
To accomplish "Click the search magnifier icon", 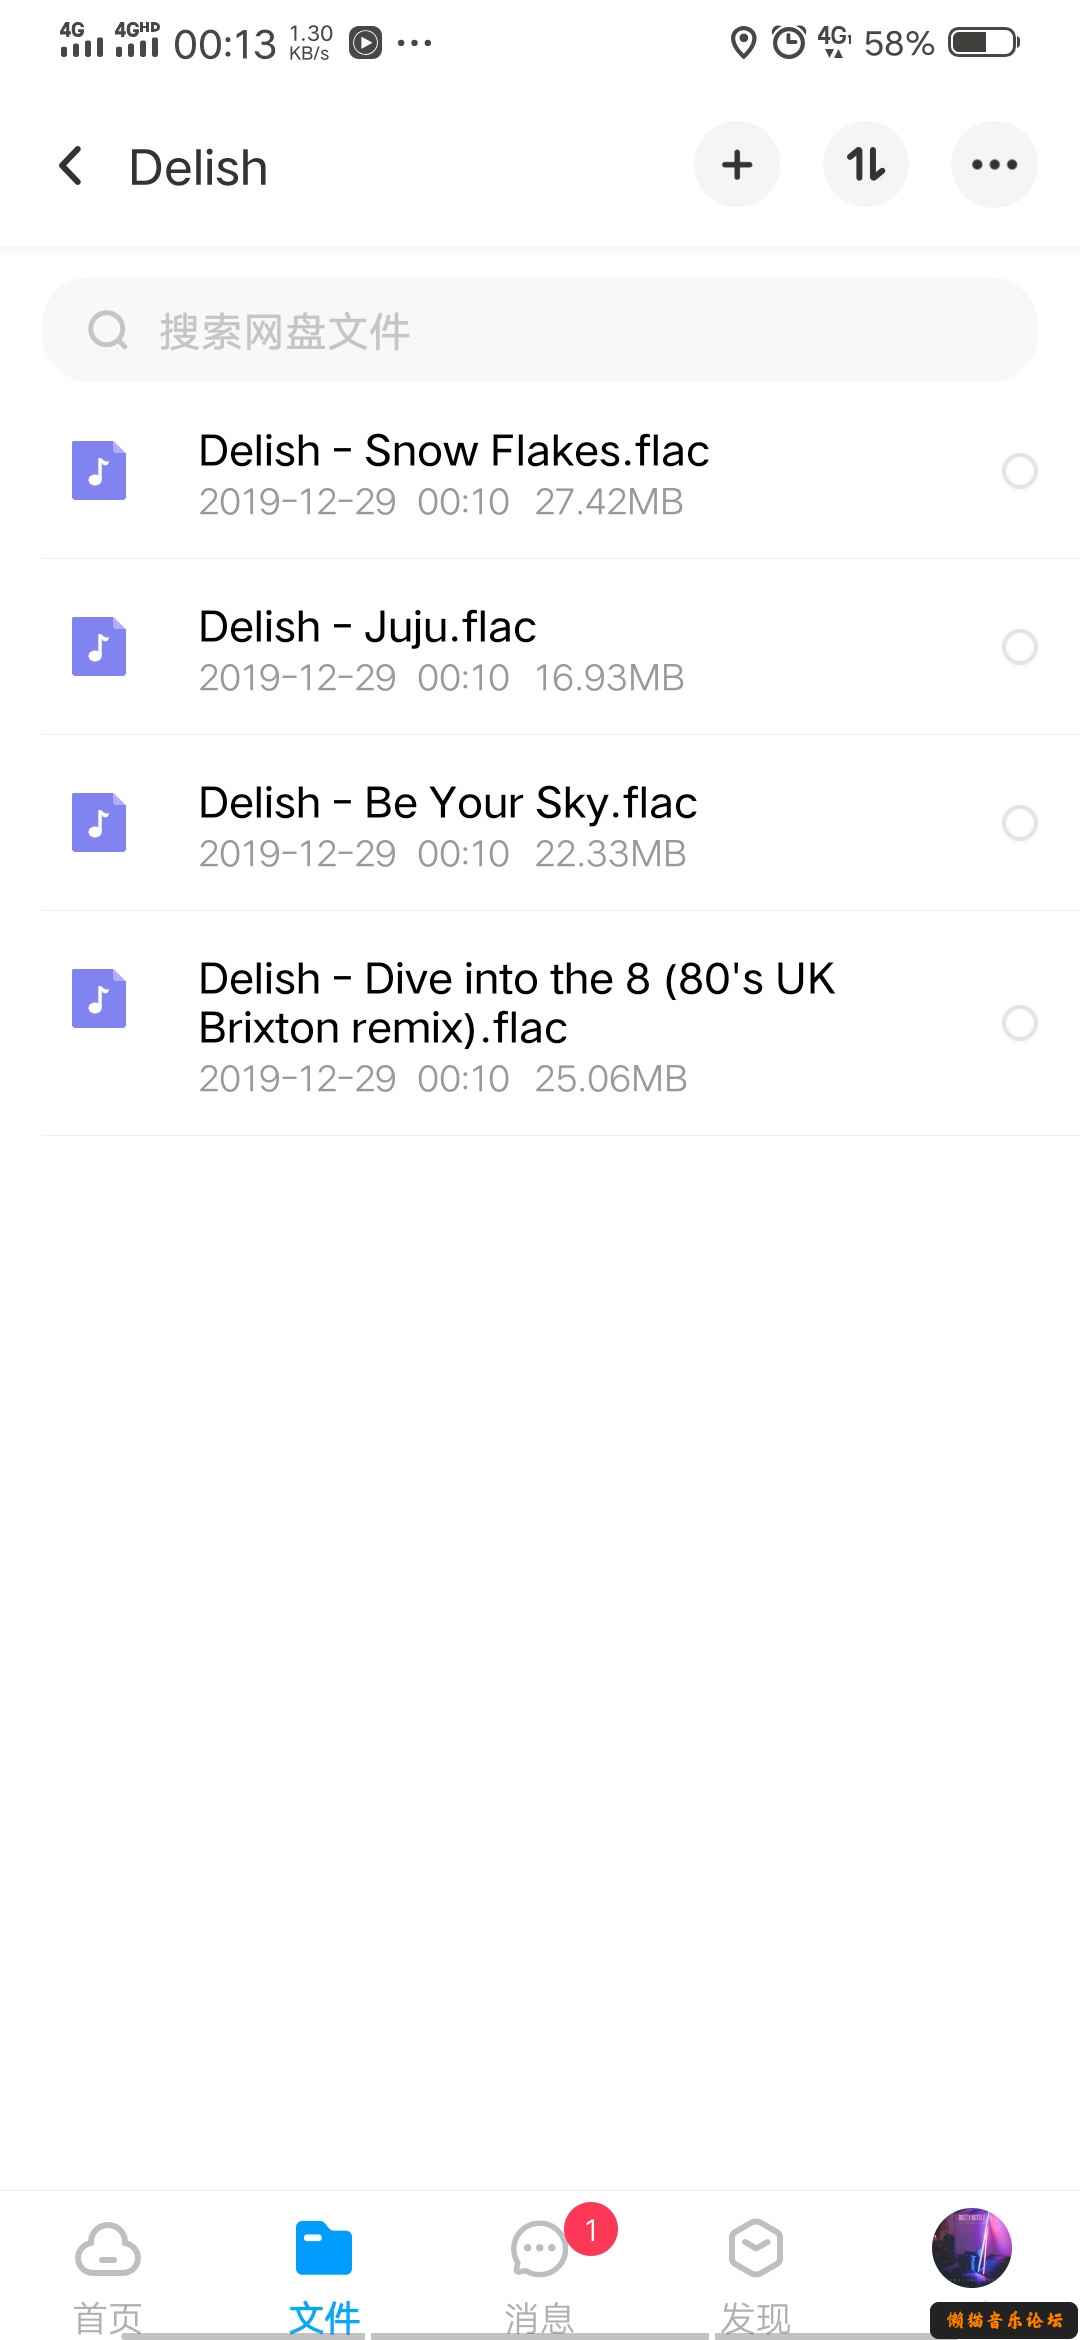I will tap(108, 330).
